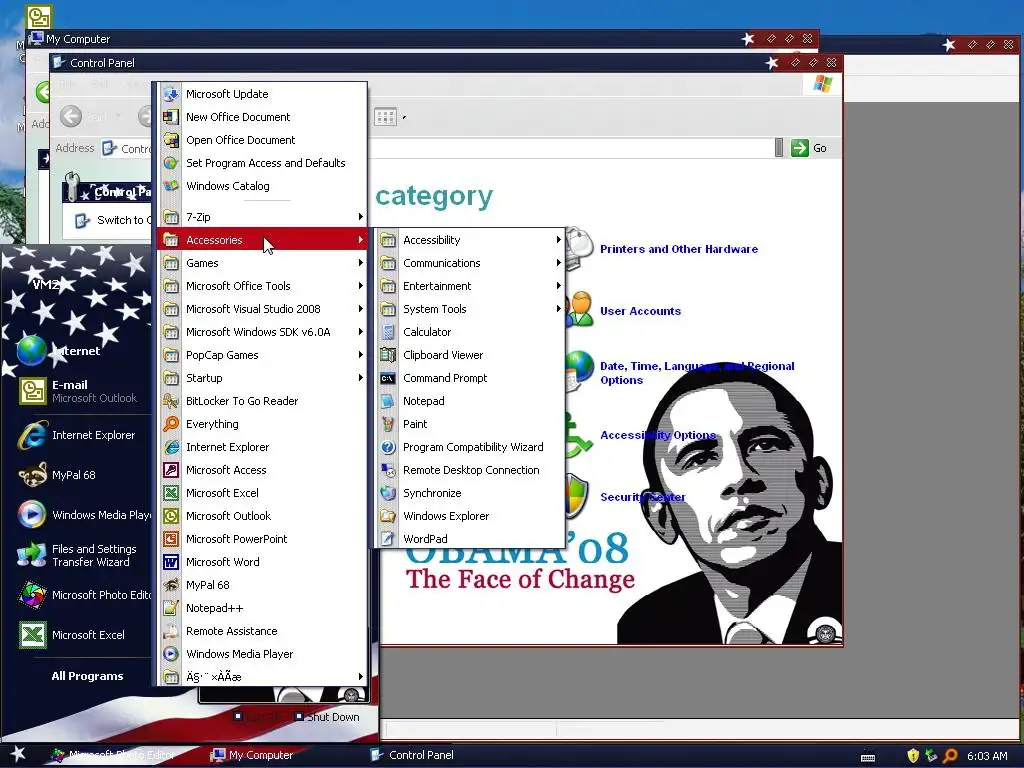
Task: Click the BitLocker To Go Reader icon
Action: 171,401
